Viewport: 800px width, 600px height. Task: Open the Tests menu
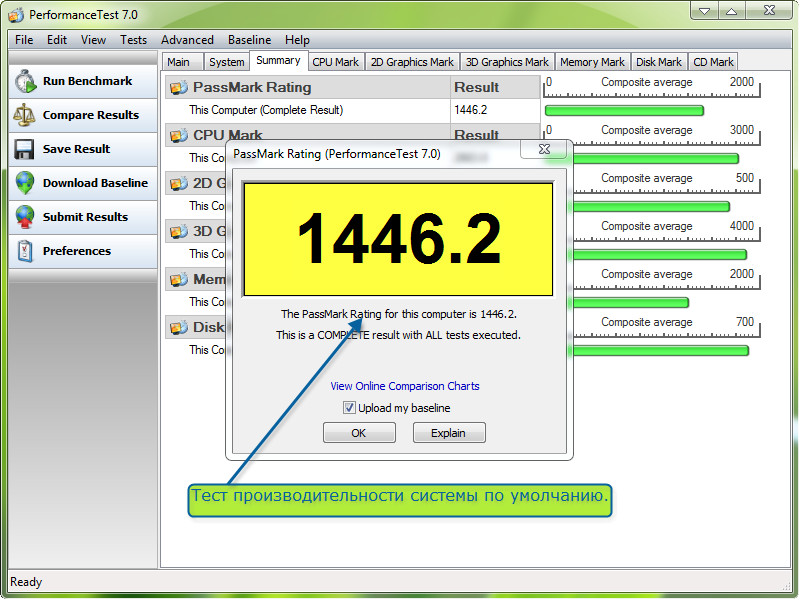pyautogui.click(x=133, y=40)
